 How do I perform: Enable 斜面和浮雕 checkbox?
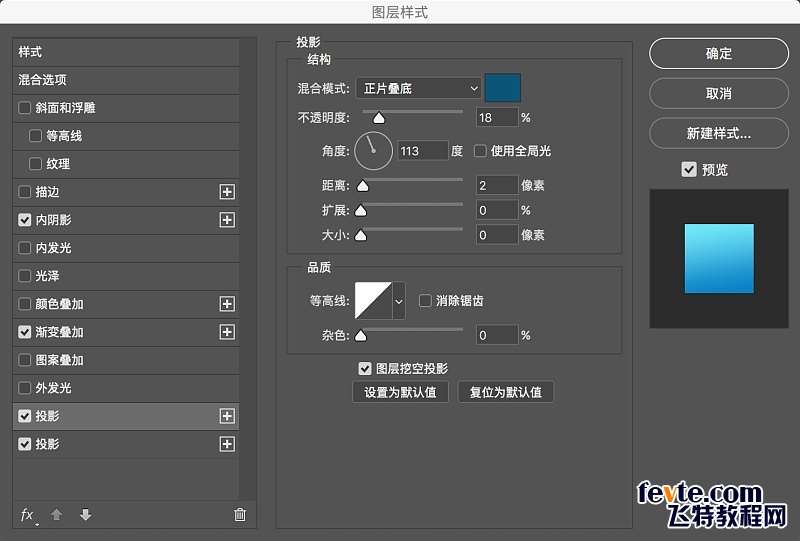(x=24, y=108)
